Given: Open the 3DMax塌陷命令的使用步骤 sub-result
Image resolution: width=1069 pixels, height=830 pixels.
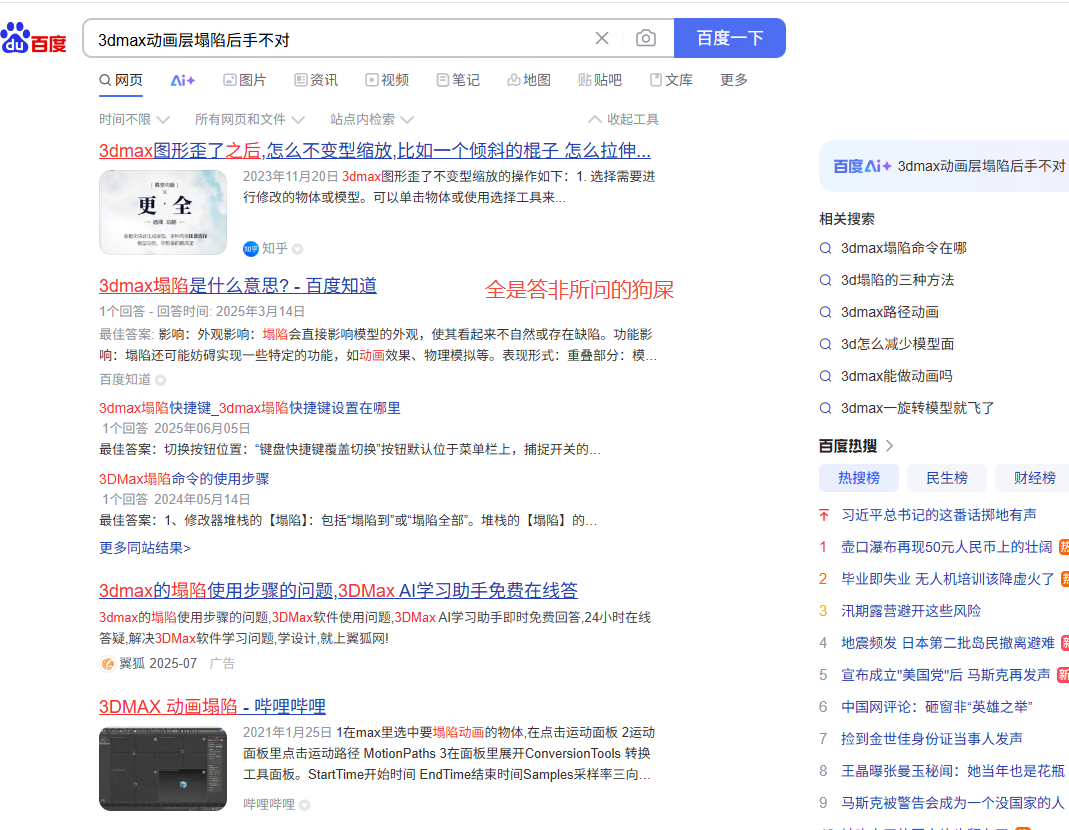Looking at the screenshot, I should (x=184, y=479).
